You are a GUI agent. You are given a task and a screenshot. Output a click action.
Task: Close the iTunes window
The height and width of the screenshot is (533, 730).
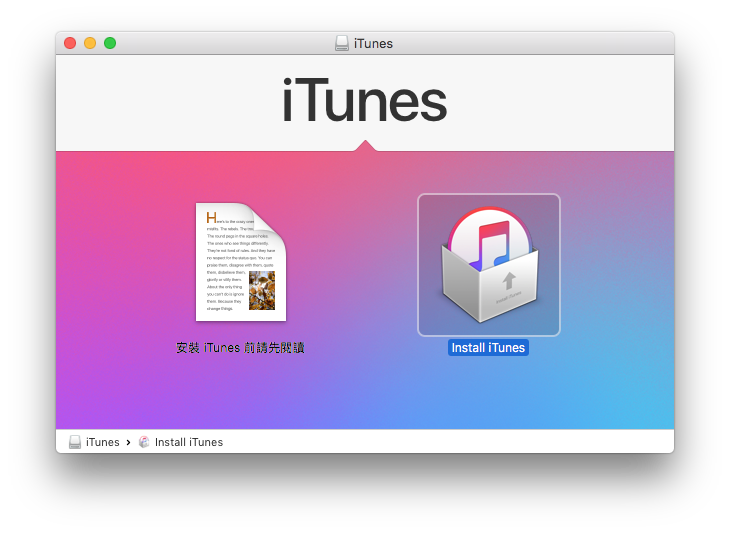(70, 43)
